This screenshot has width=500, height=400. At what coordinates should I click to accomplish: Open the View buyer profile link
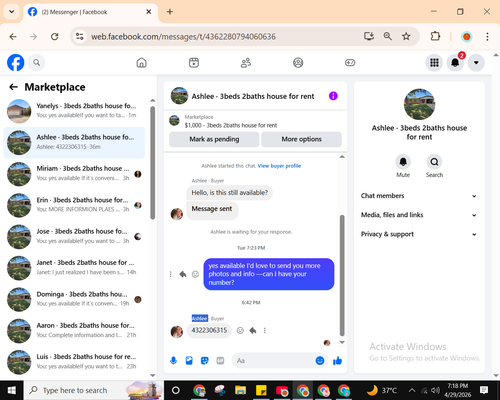[279, 166]
